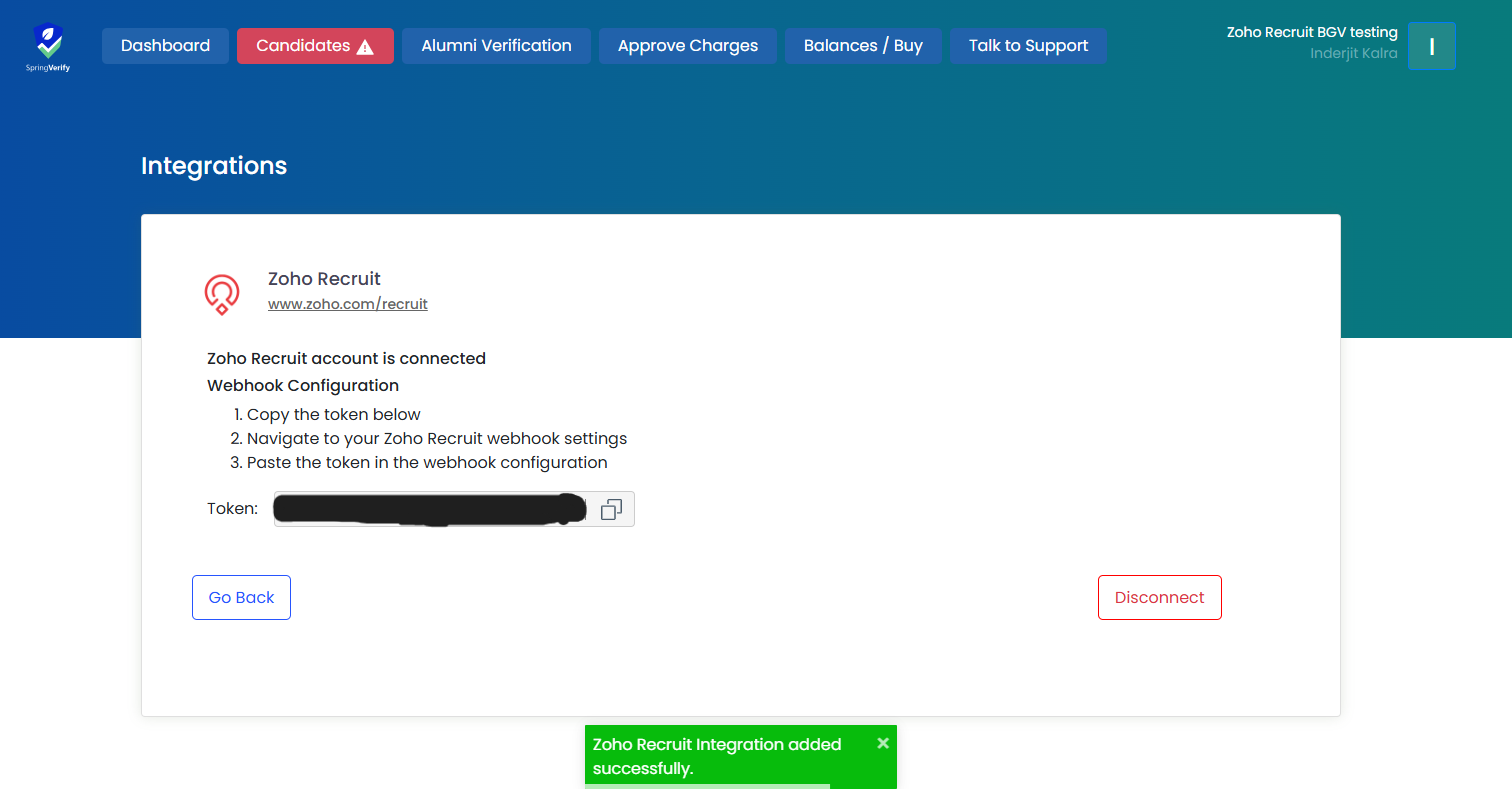
Task: Dismiss the success notification with the X
Action: 883,743
